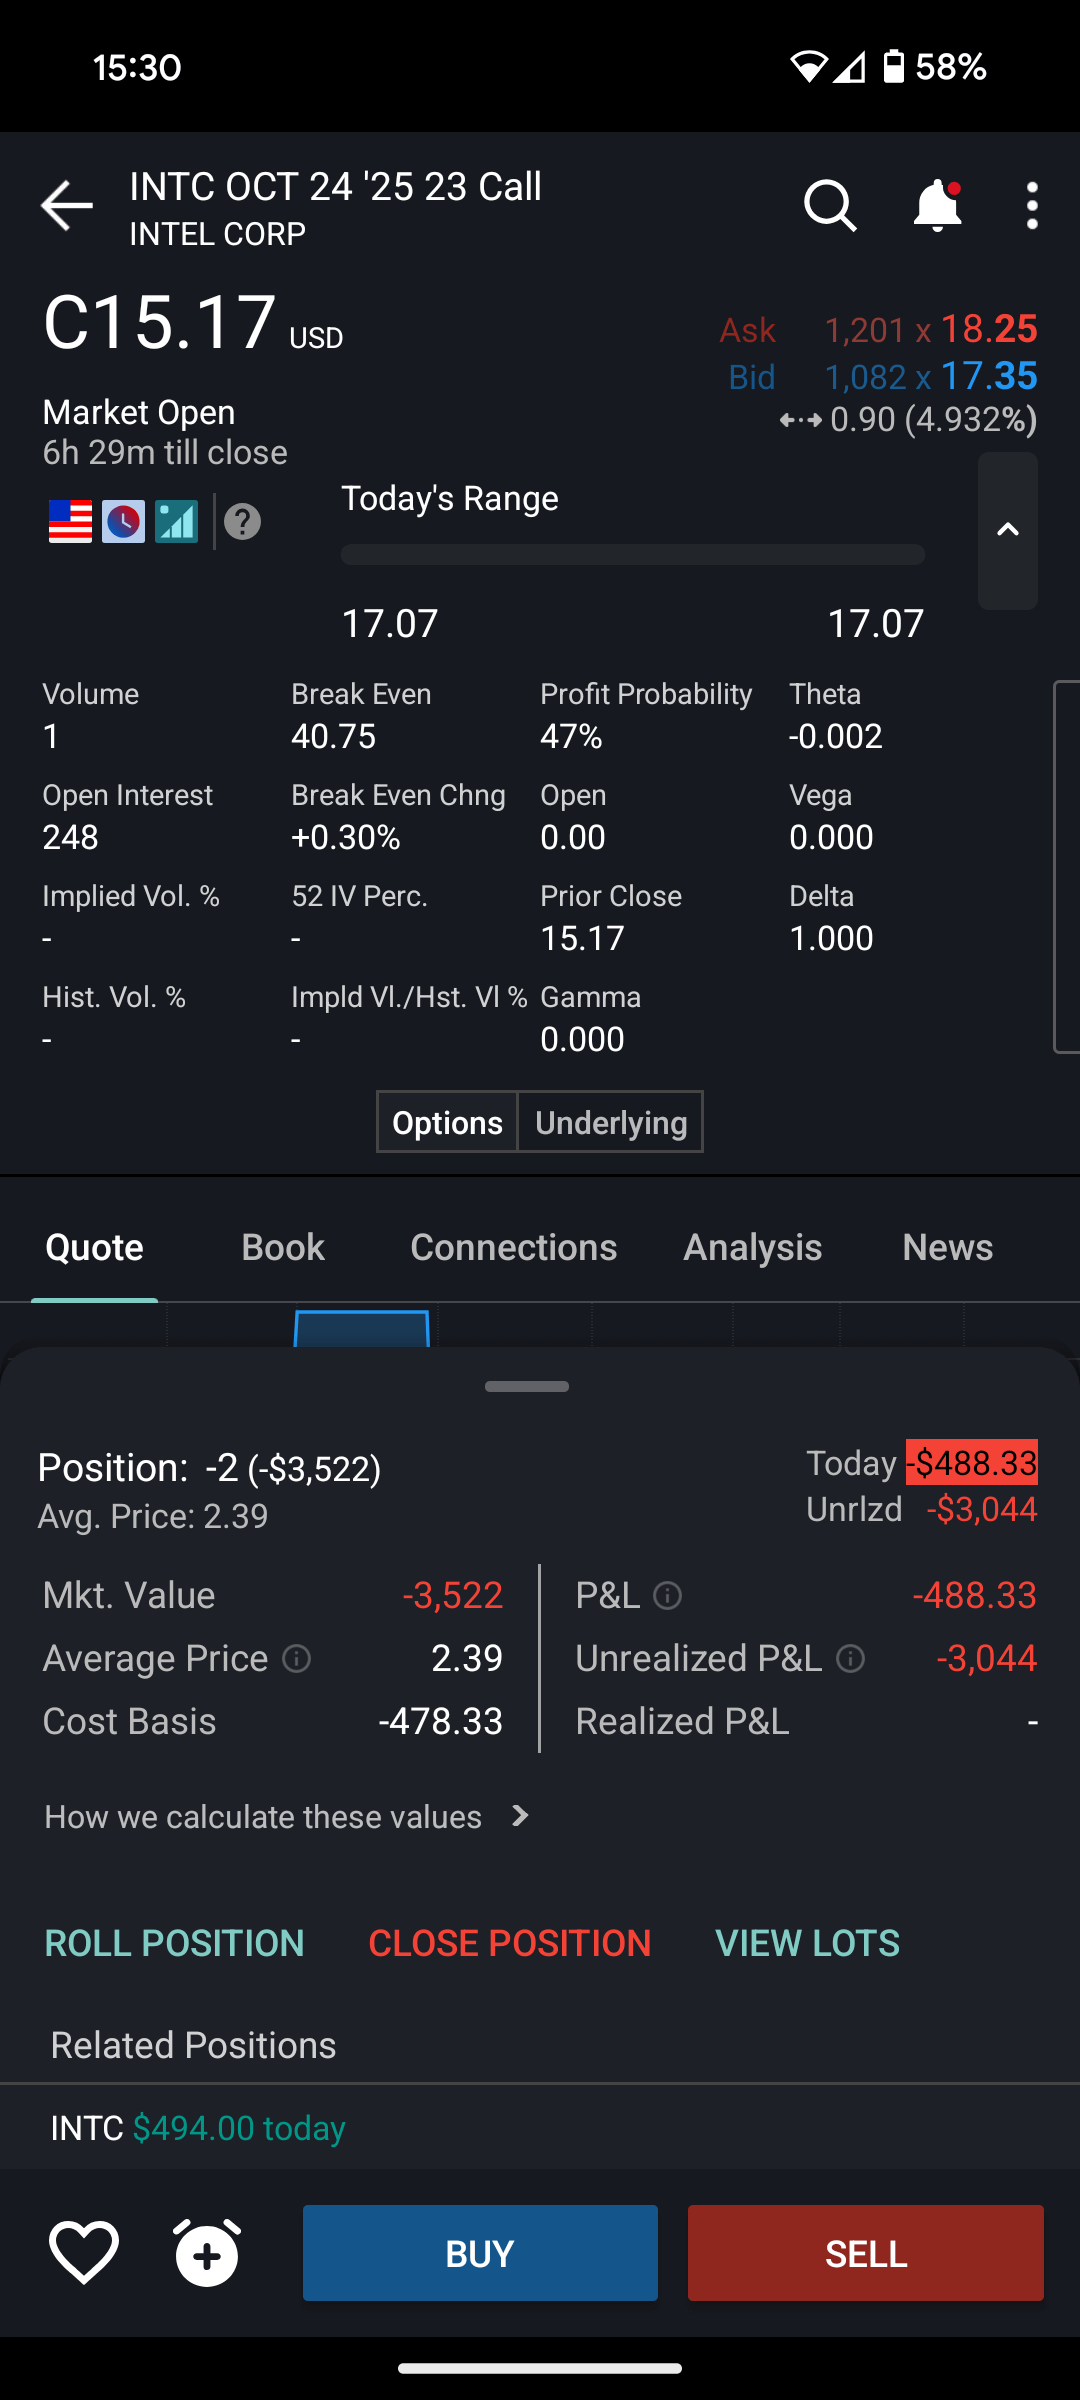Select the Options toggle segment
The image size is (1080, 2400).
447,1123
